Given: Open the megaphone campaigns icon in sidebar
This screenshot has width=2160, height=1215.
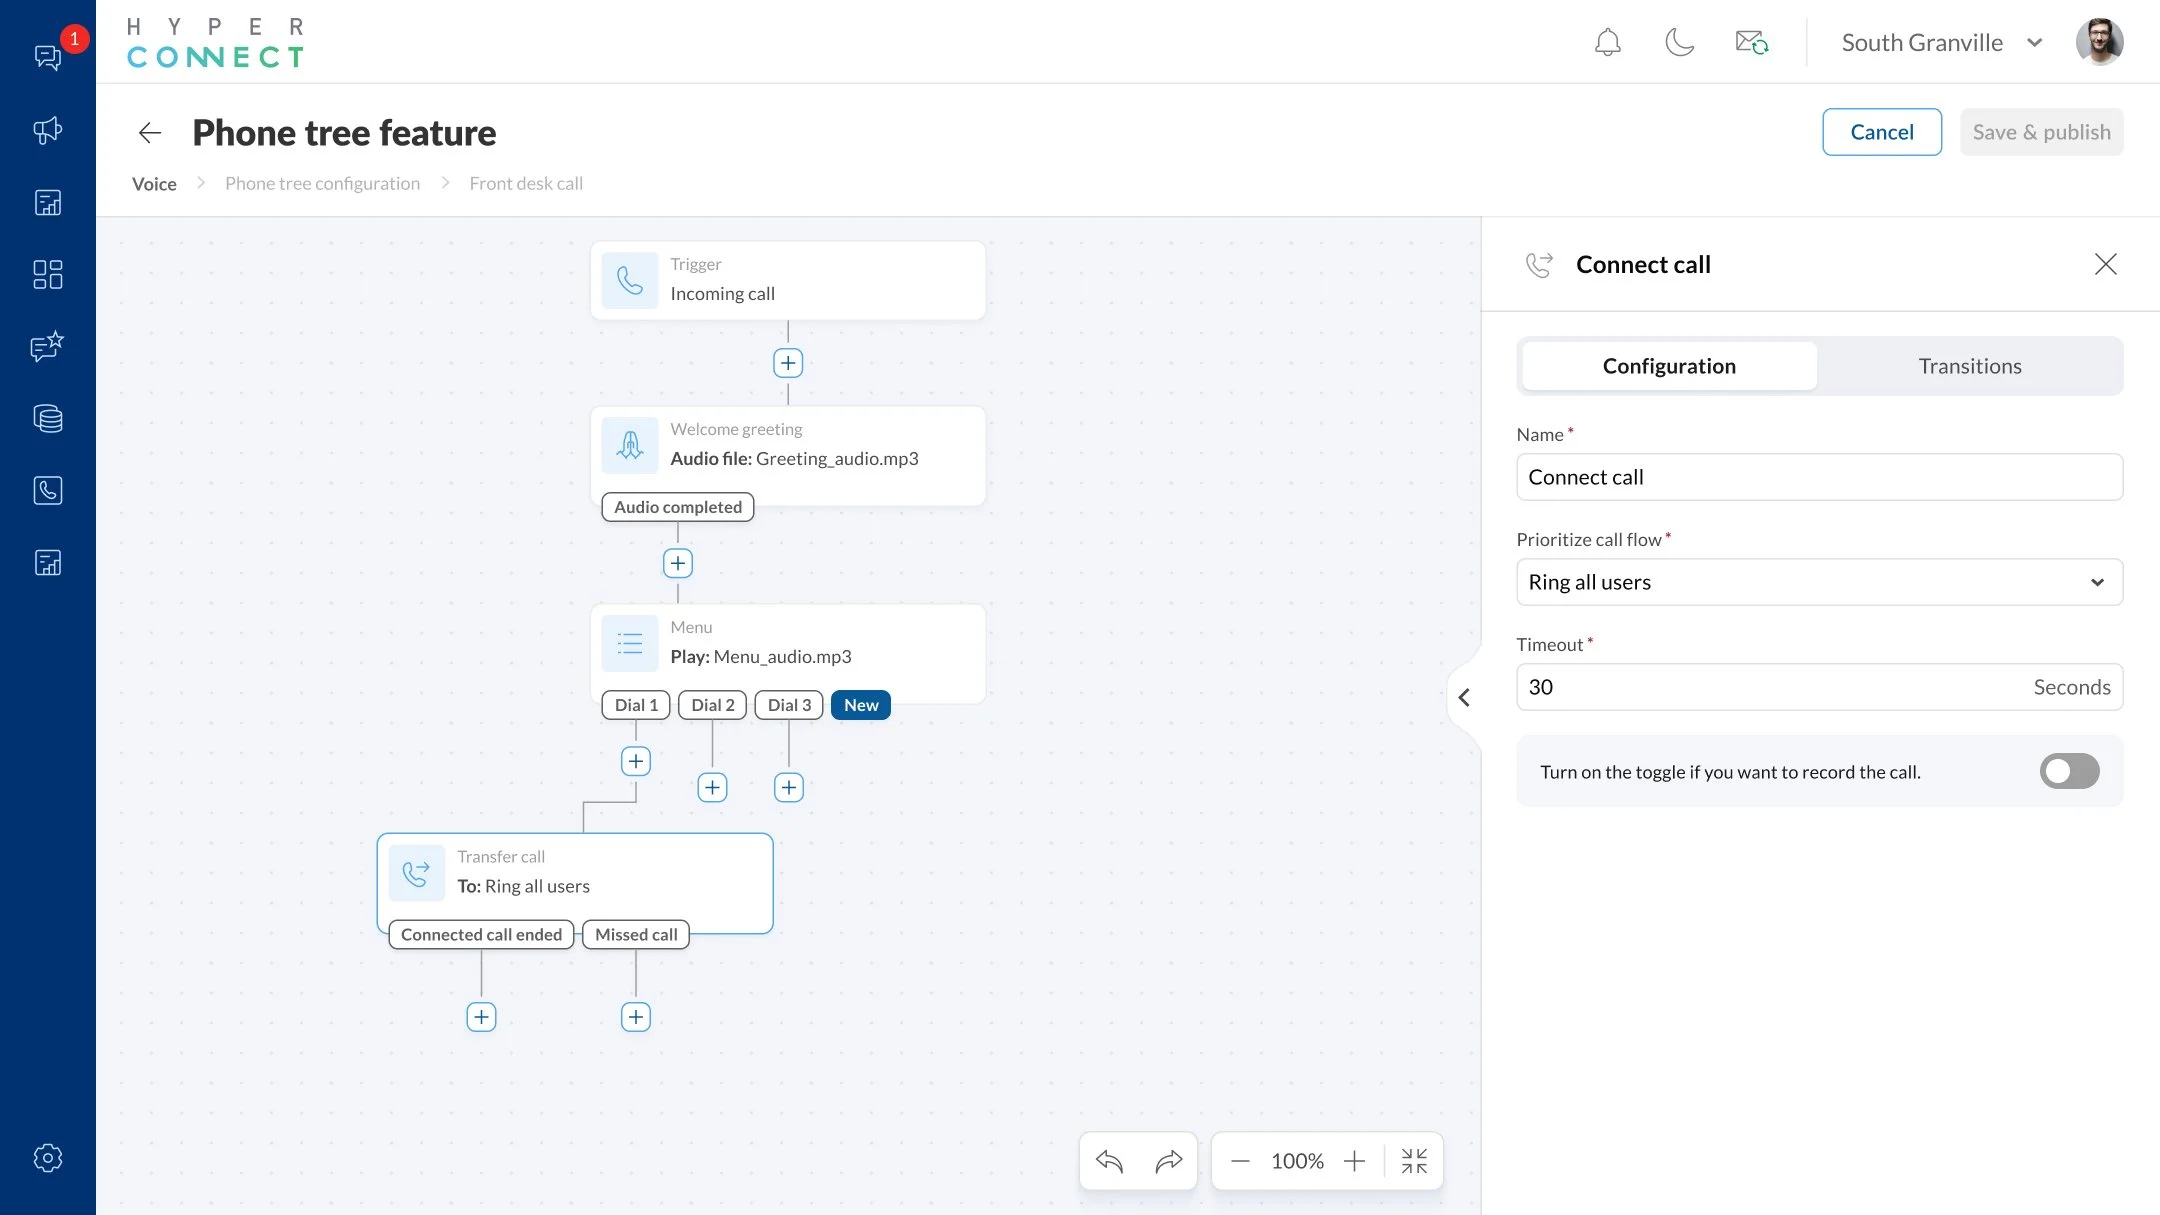Looking at the screenshot, I should click(x=47, y=130).
